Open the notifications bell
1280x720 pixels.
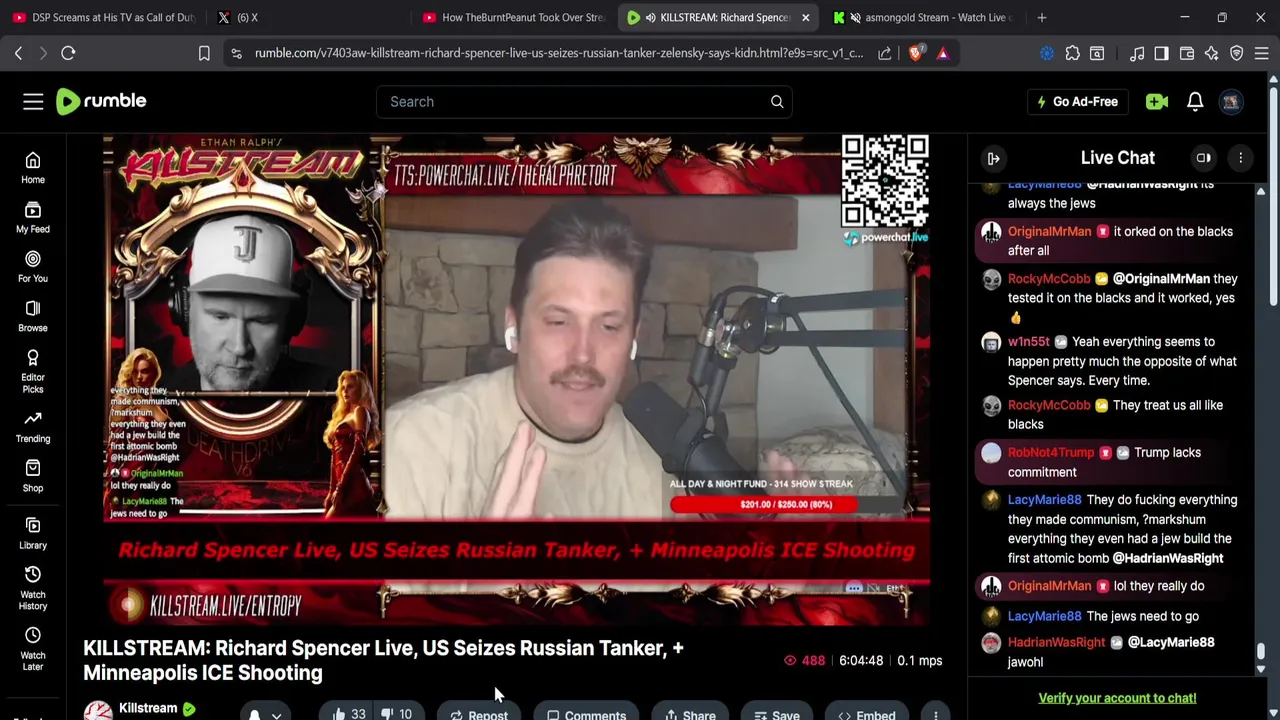click(x=1195, y=101)
